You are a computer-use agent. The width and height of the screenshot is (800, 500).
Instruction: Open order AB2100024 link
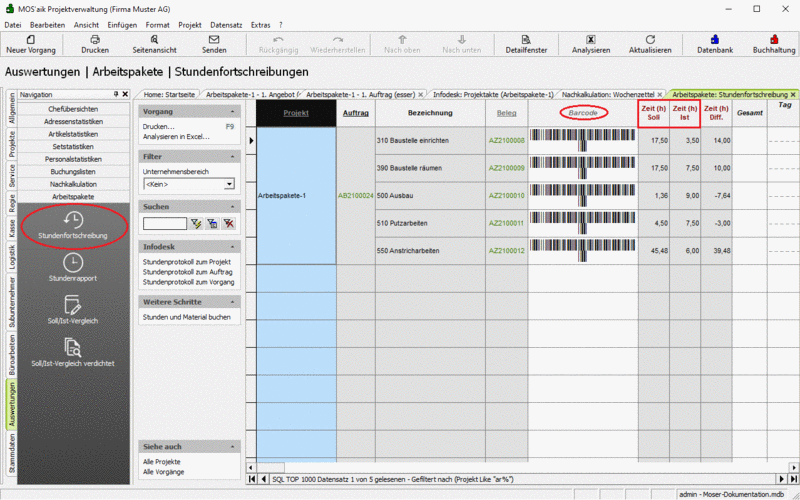tap(356, 195)
